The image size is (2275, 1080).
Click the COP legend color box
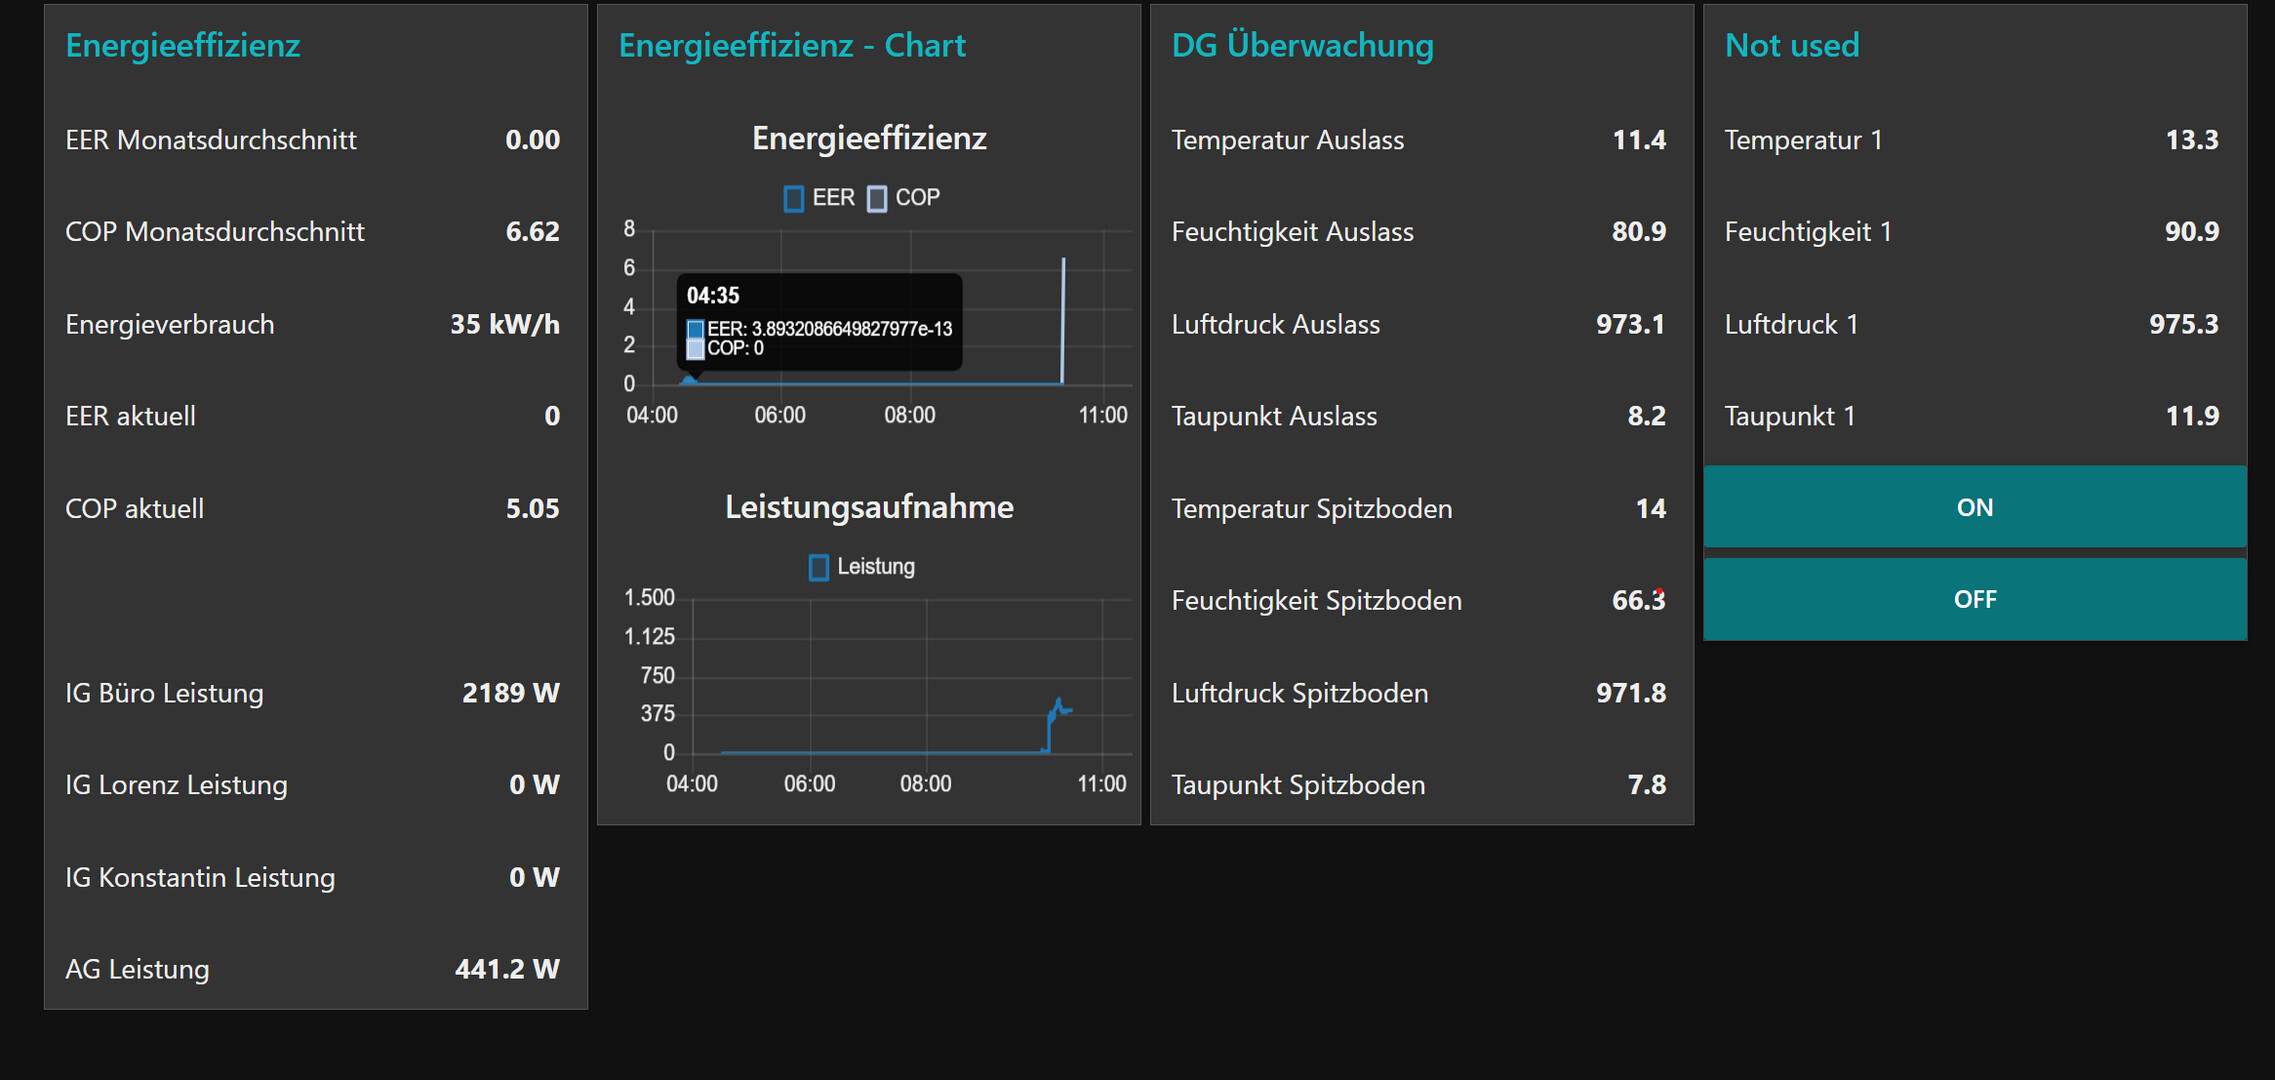click(877, 199)
